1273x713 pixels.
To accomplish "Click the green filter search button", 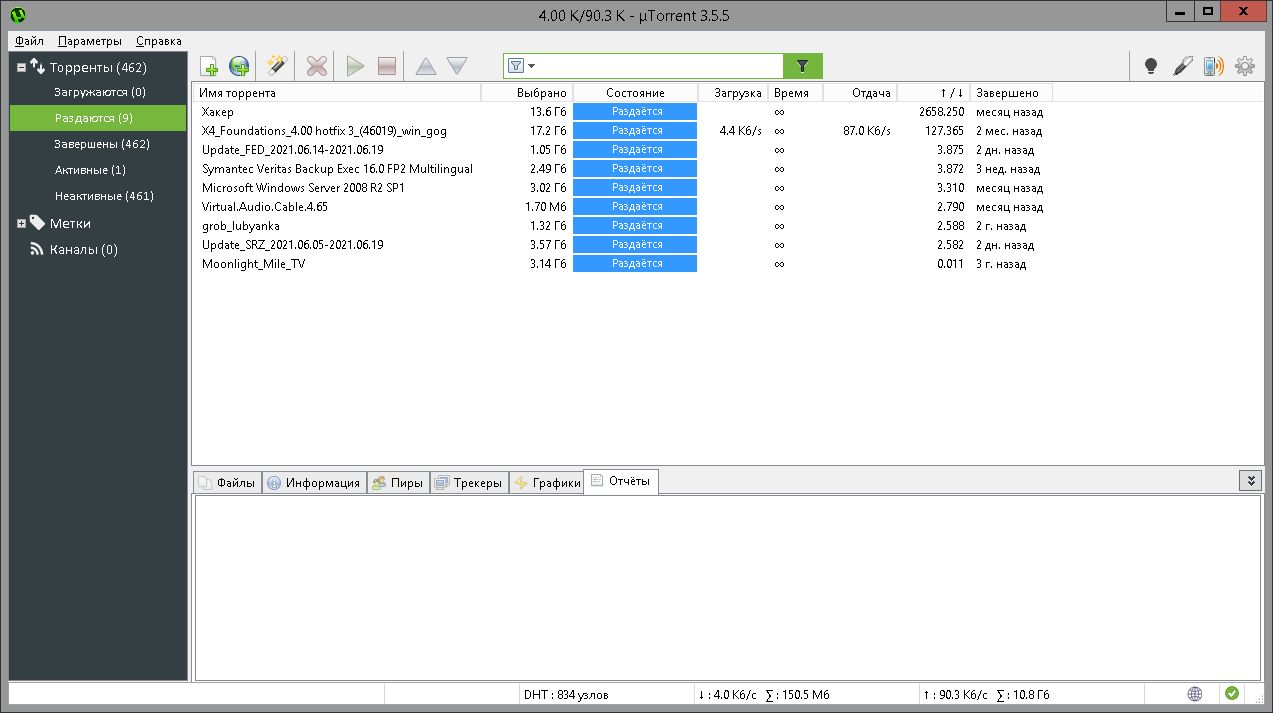I will [x=803, y=66].
